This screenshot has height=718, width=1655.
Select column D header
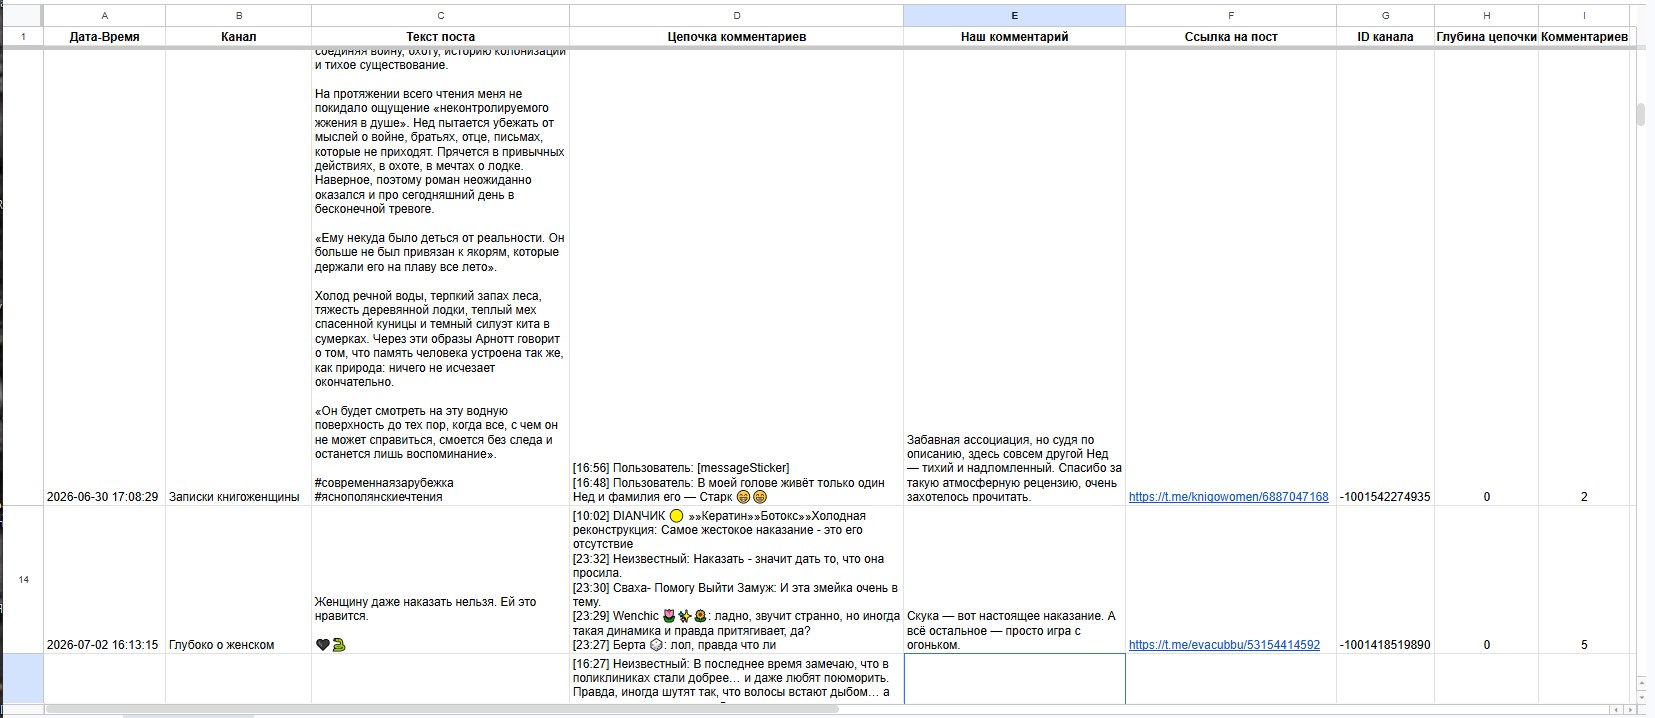(x=737, y=15)
